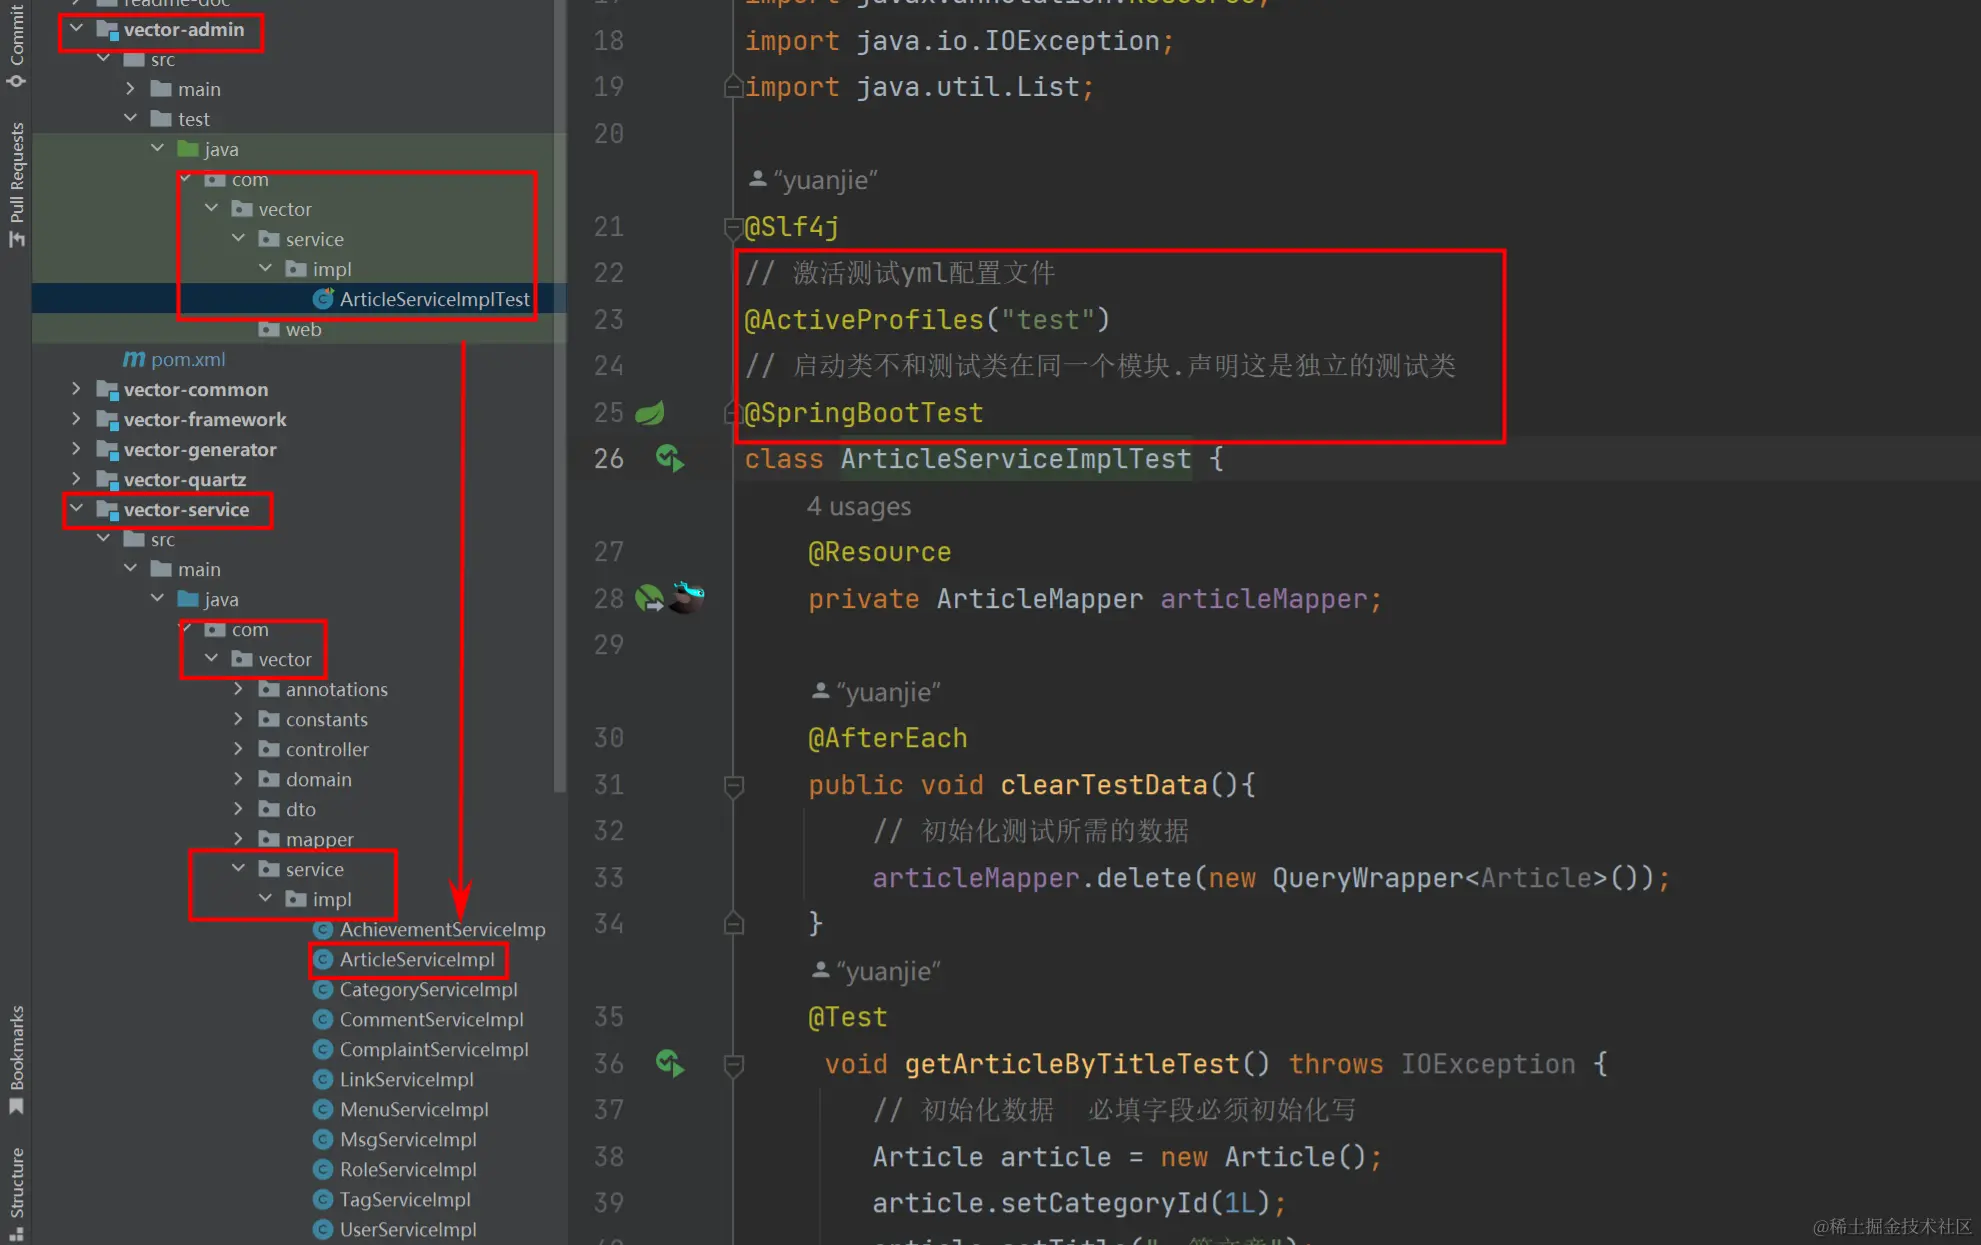Expand vector-common module
Screen dimensions: 1981x1245
pyautogui.click(x=76, y=389)
